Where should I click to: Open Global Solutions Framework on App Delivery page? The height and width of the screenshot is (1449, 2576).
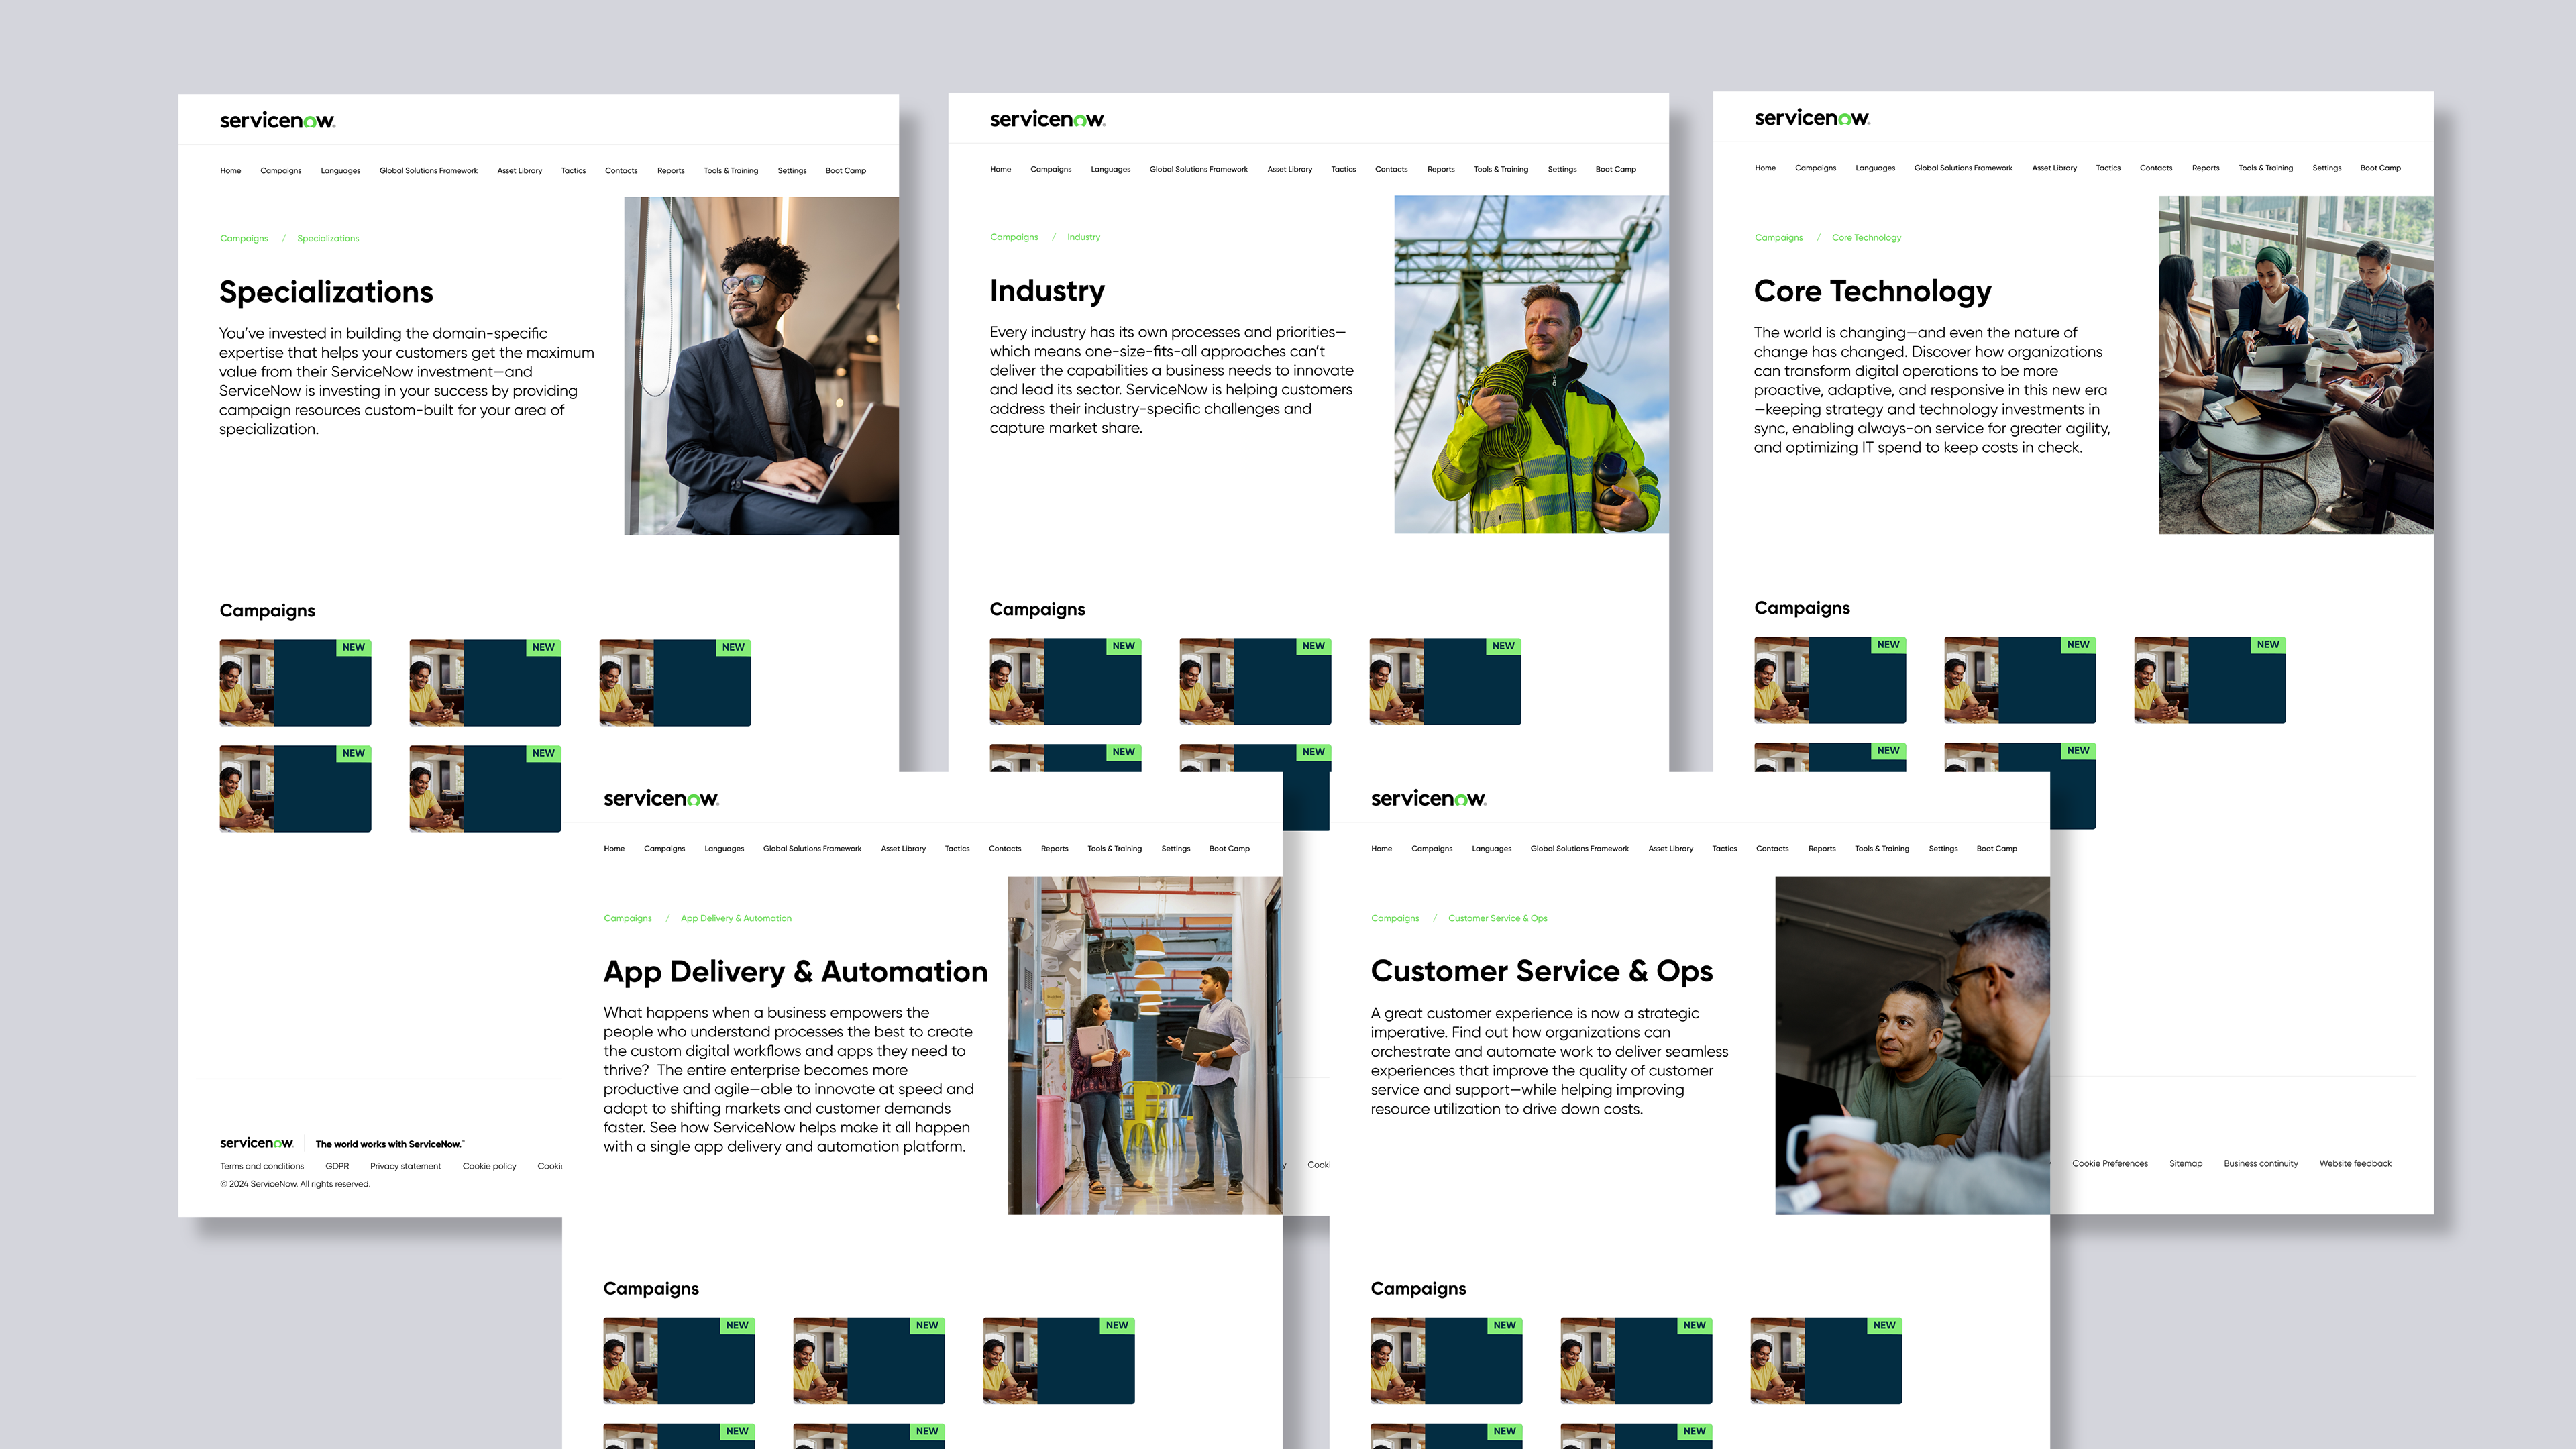pos(812,849)
